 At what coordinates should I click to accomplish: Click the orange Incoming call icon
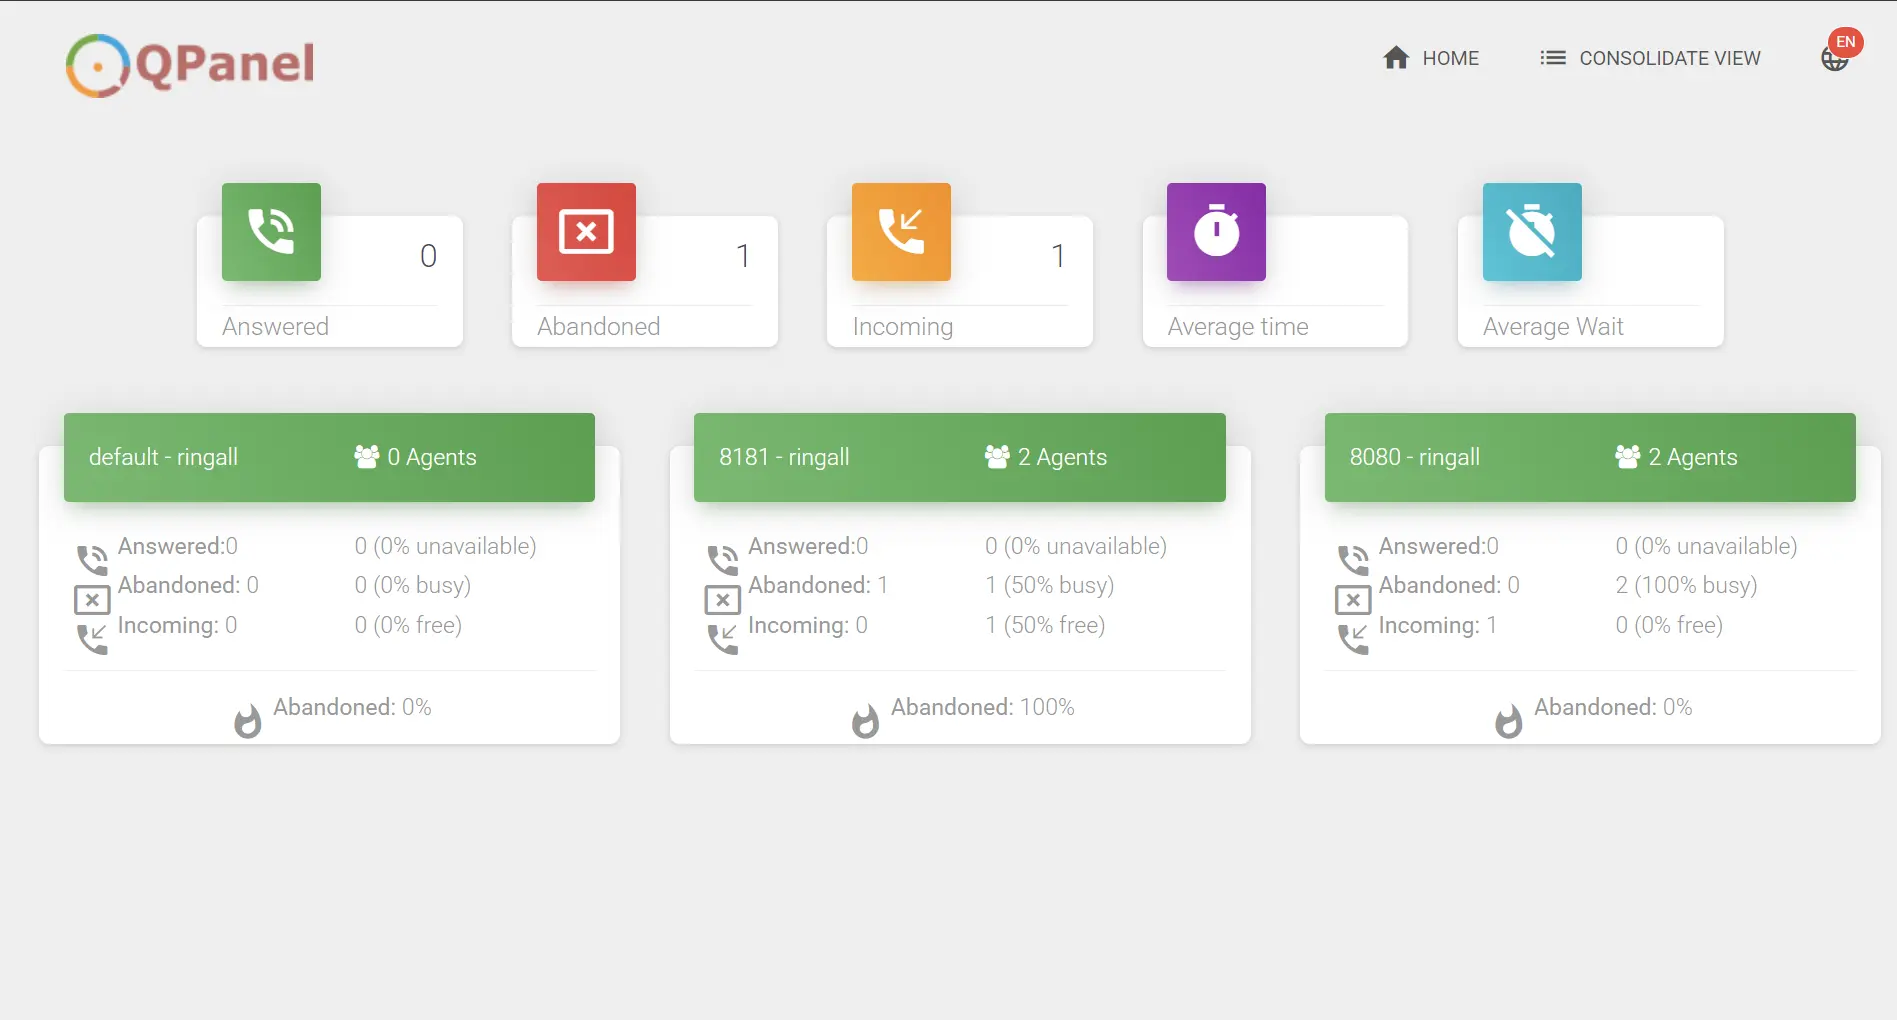click(901, 232)
